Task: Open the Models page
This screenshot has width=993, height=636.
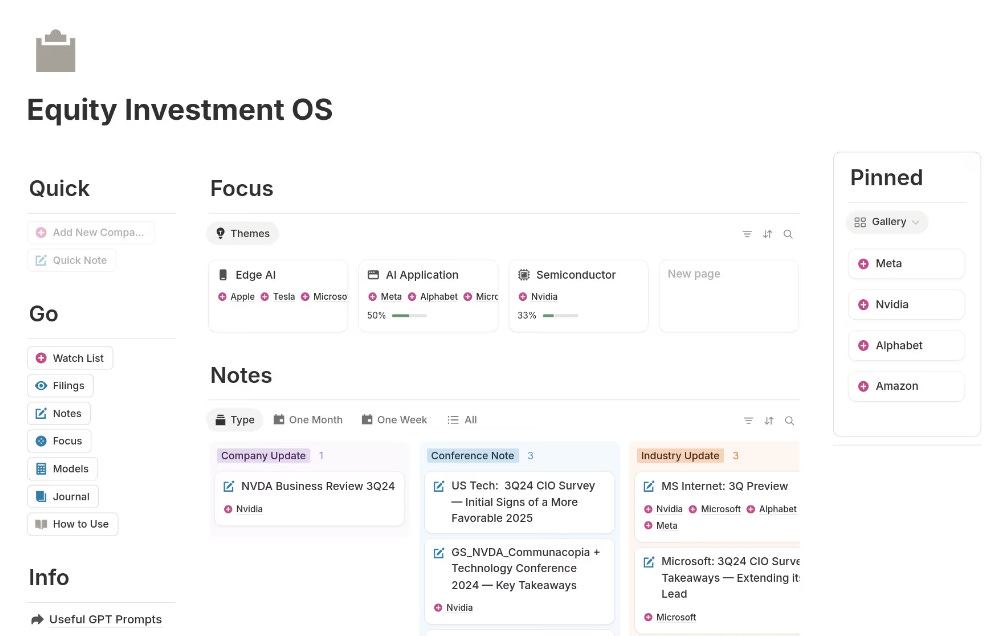Action: 62,469
